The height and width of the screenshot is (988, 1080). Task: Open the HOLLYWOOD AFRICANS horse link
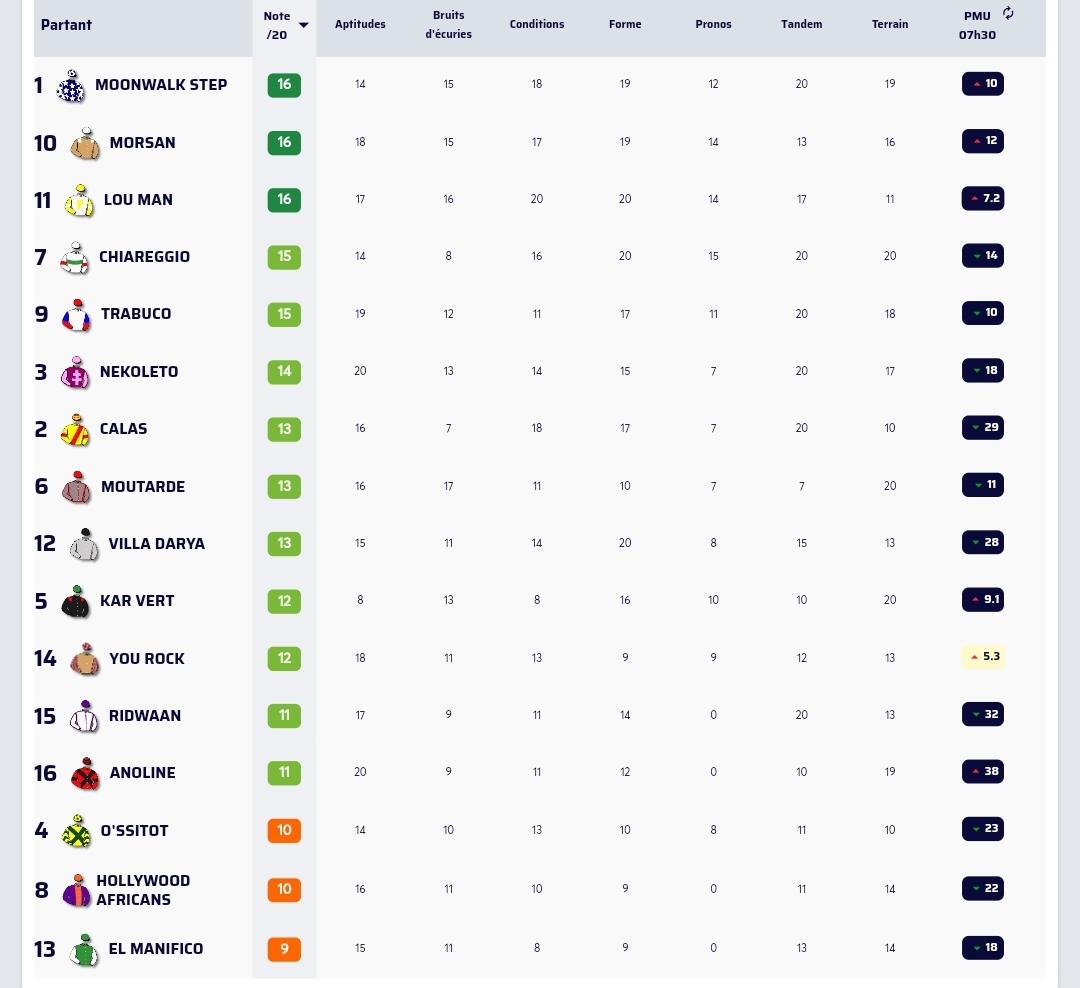[x=143, y=890]
